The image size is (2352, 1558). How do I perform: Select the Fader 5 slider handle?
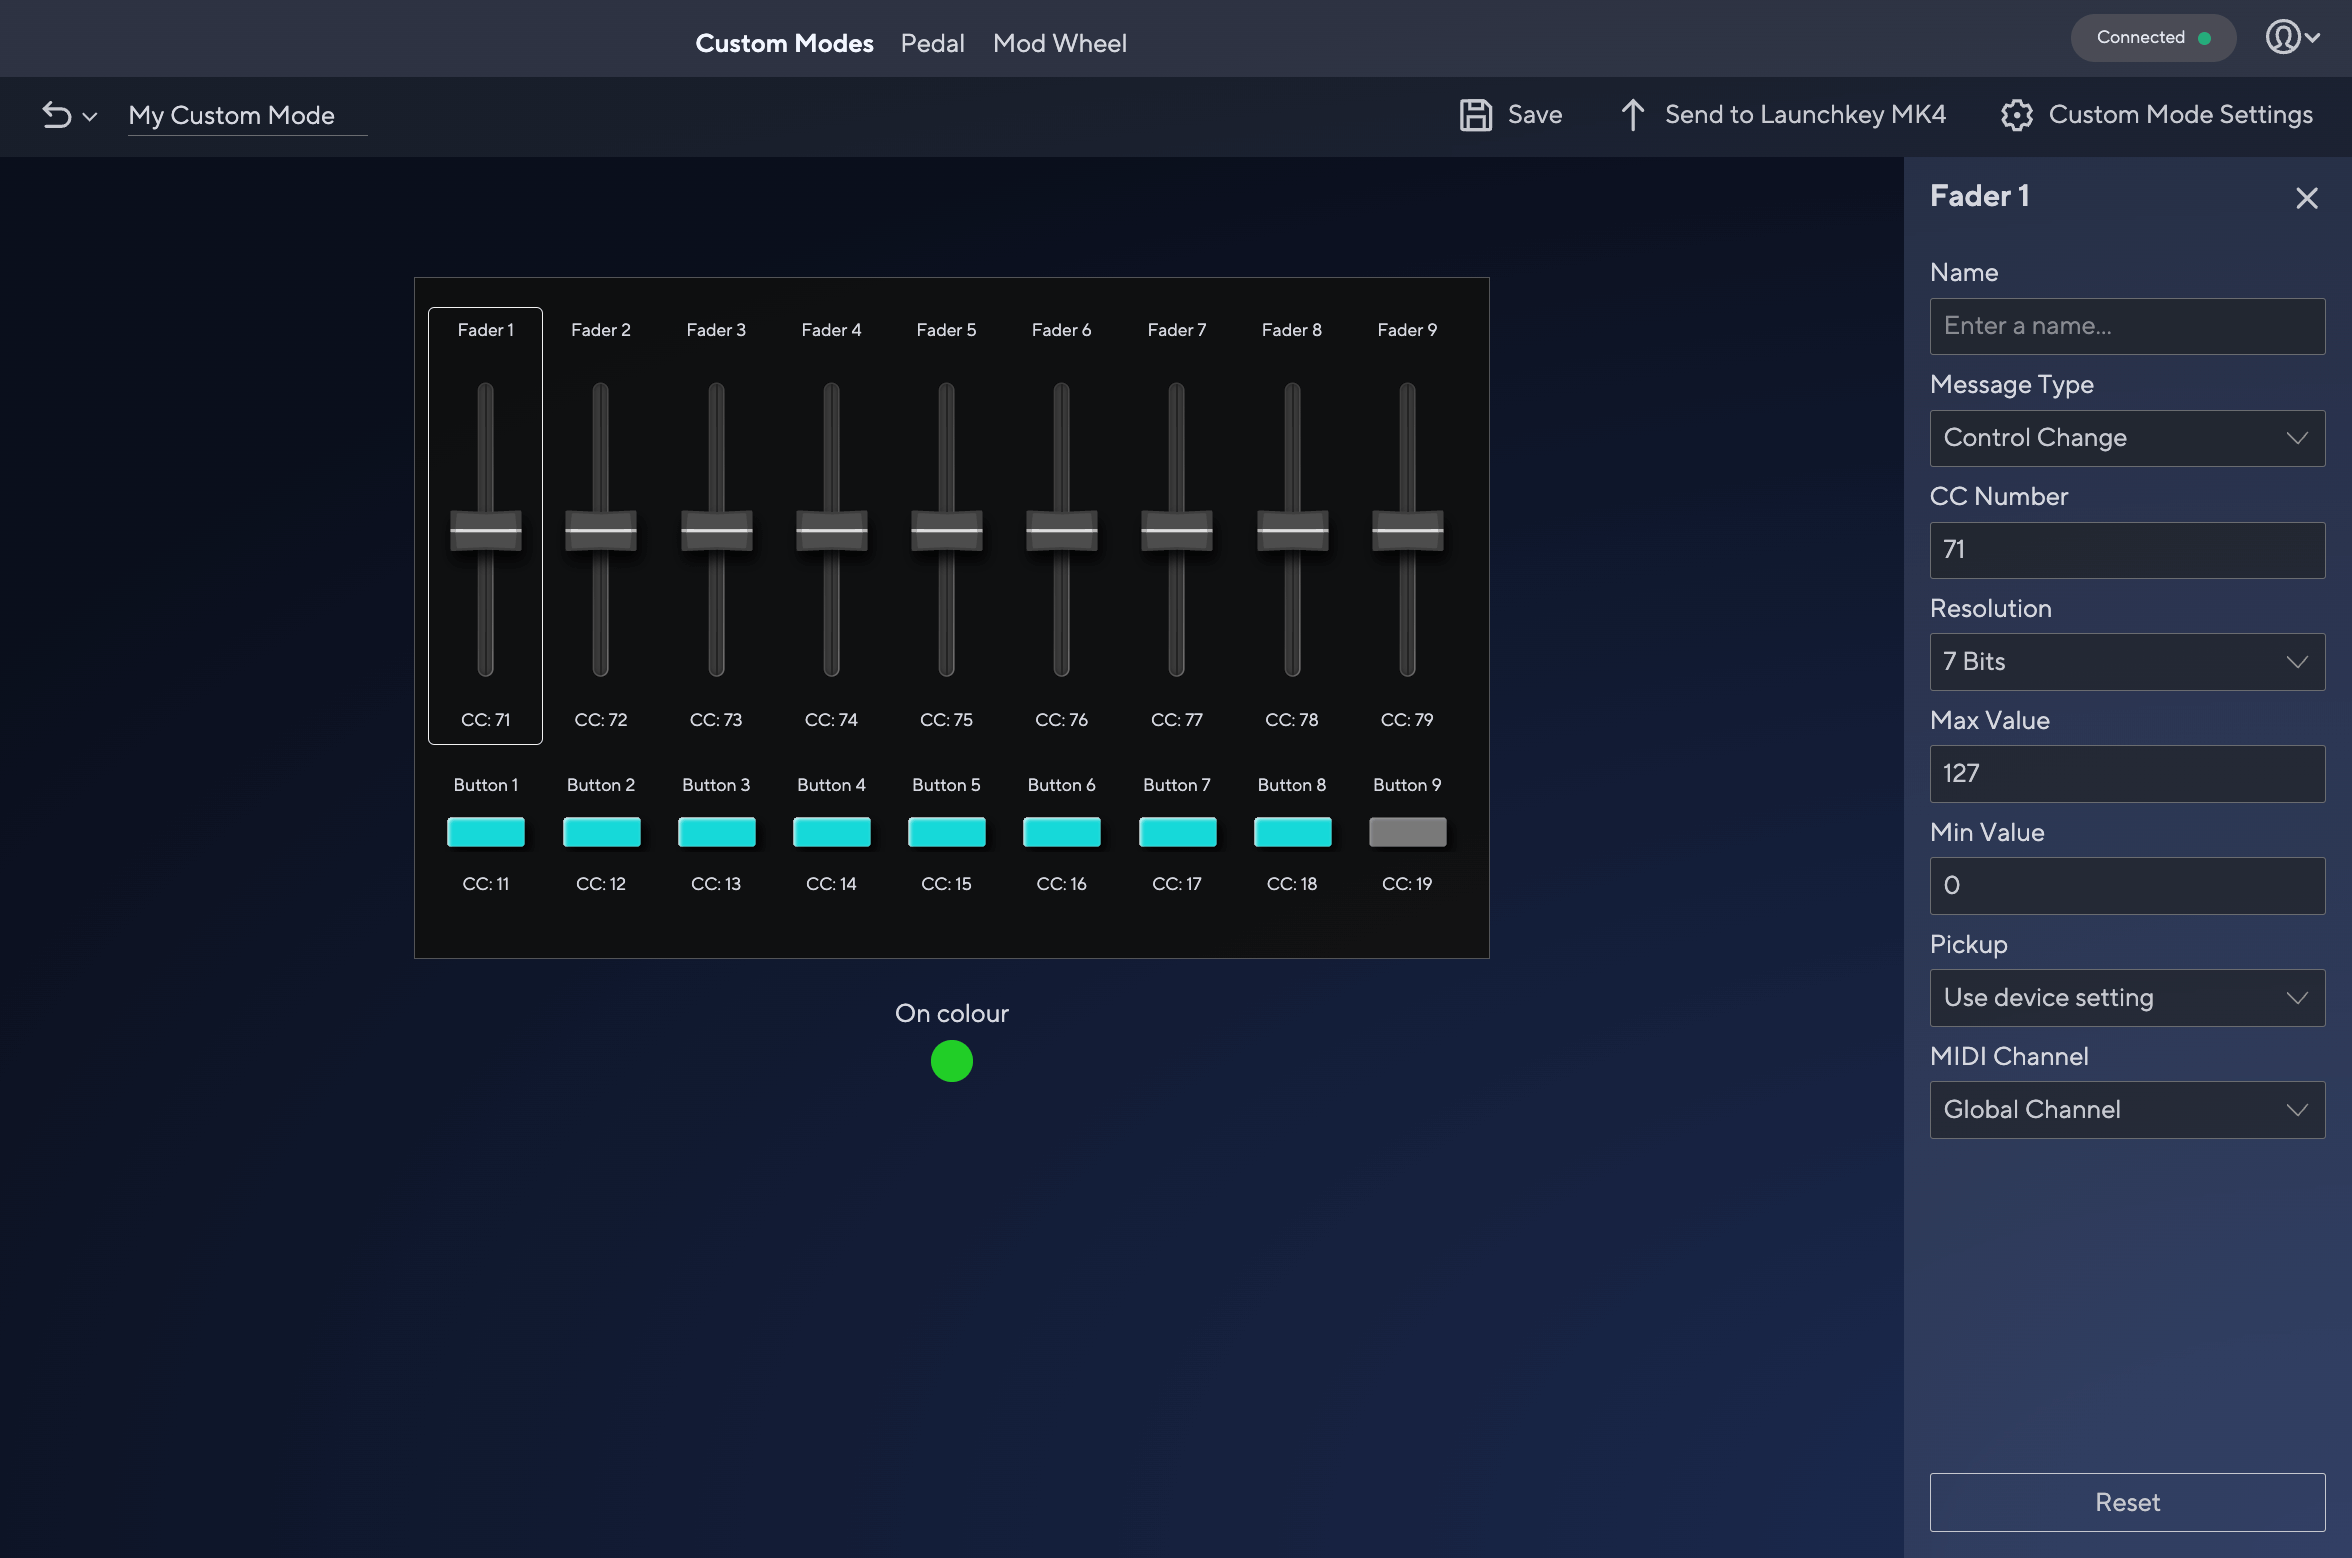pyautogui.click(x=946, y=530)
